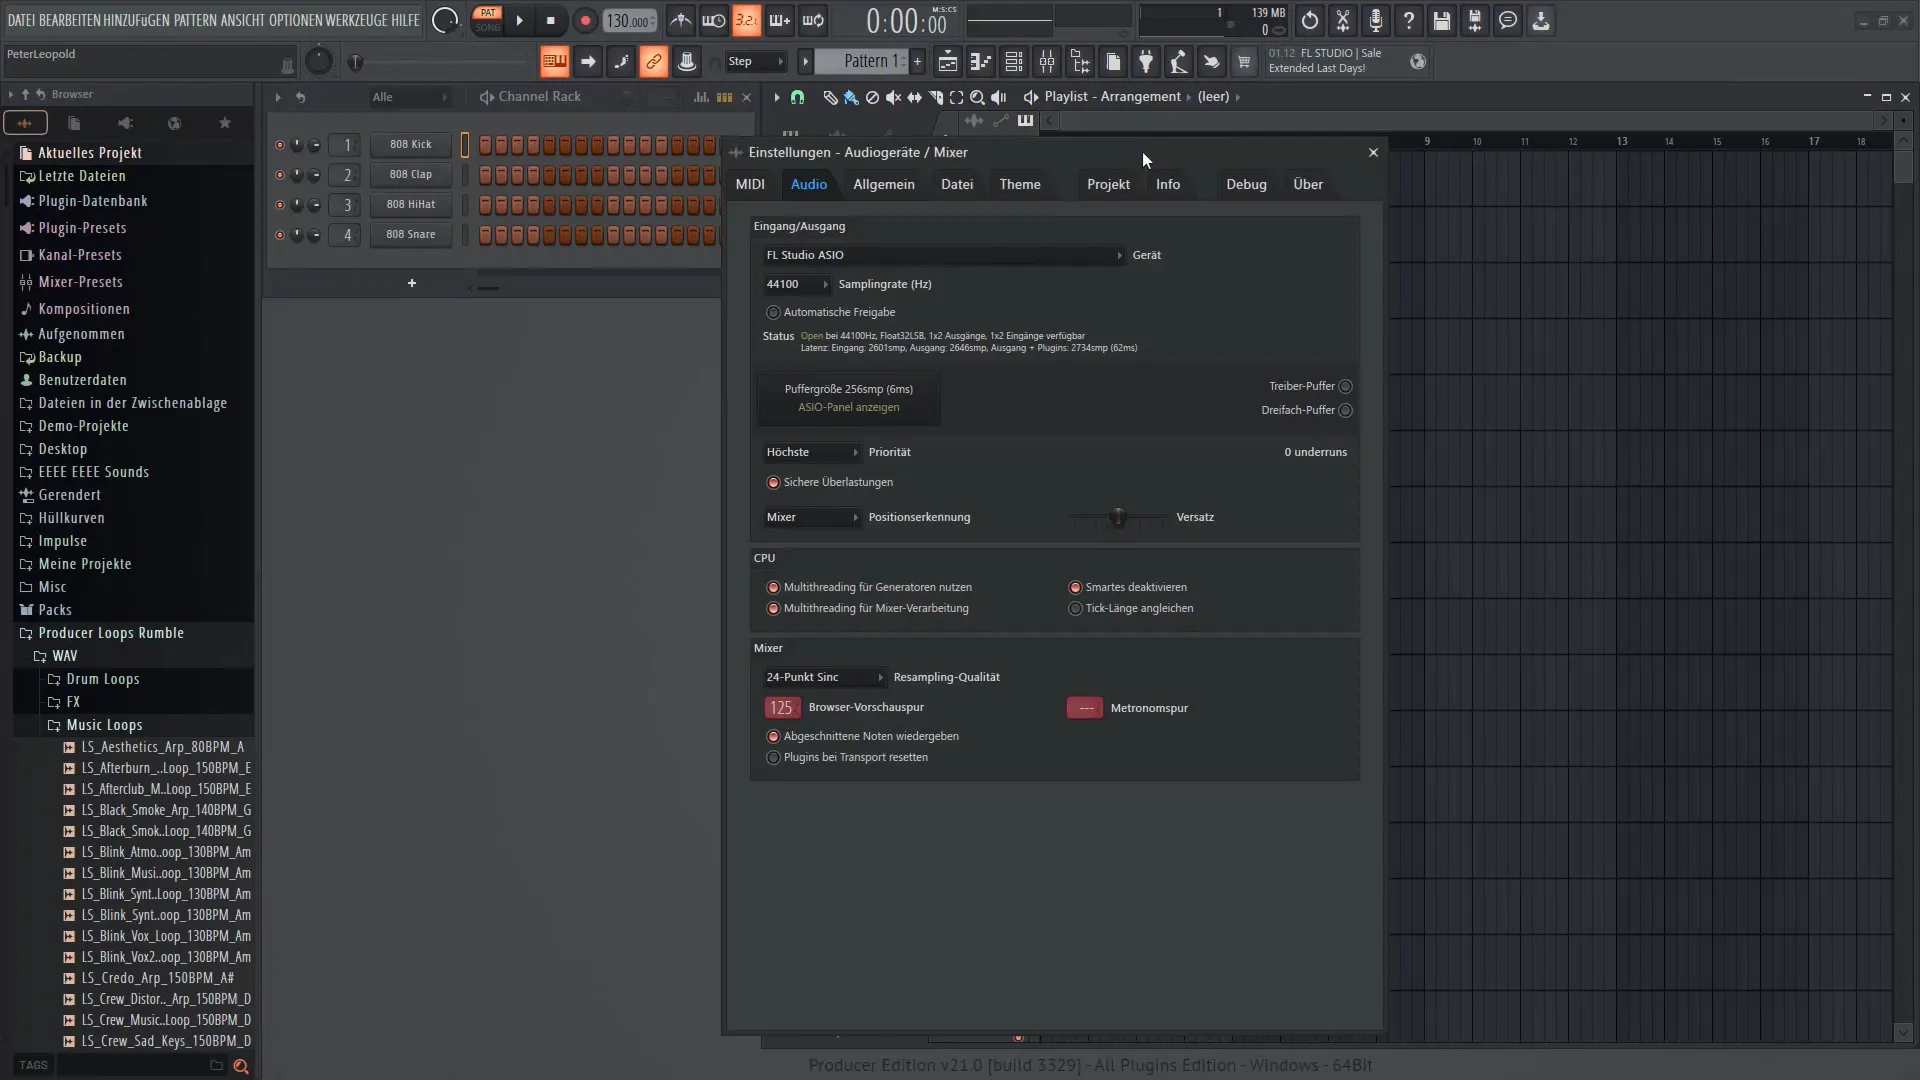The image size is (1920, 1080).
Task: Switch to the Theme settings tab
Action: pos(1020,185)
